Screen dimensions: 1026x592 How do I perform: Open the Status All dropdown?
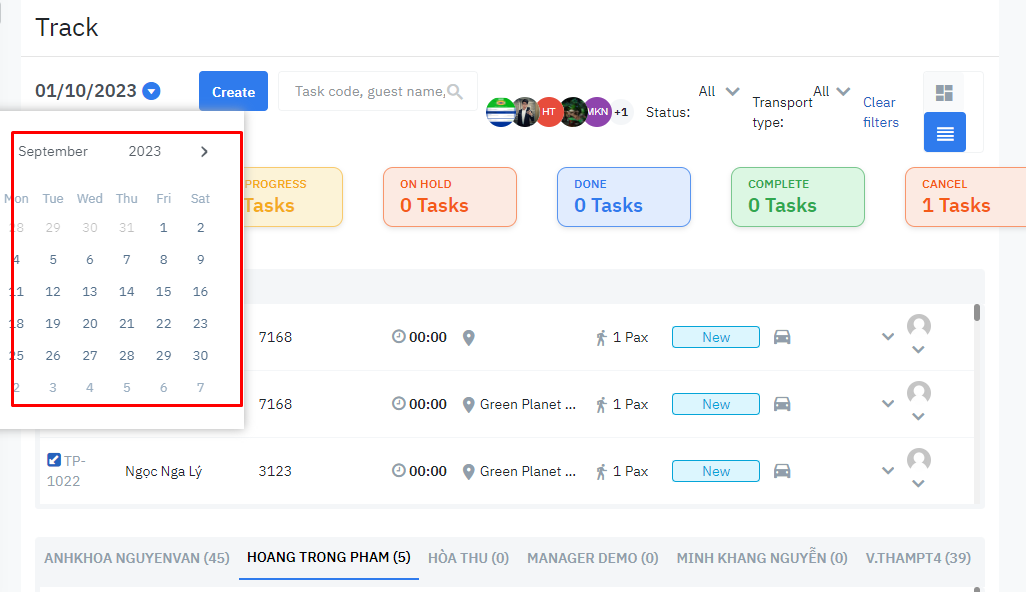click(718, 92)
